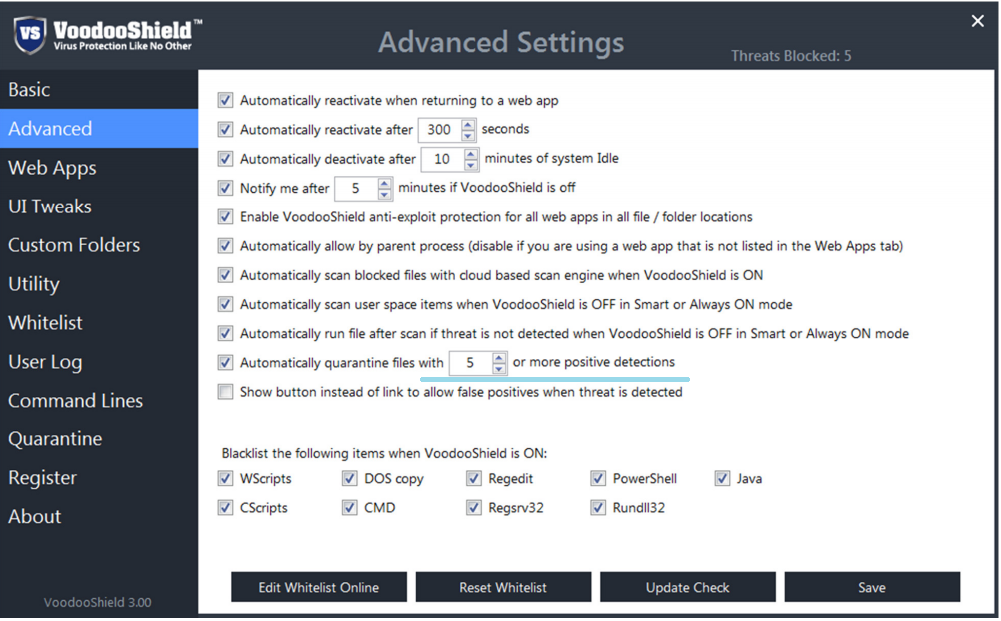Close the Advanced Settings window
Viewport: 1001px width, 621px height.
click(x=977, y=21)
